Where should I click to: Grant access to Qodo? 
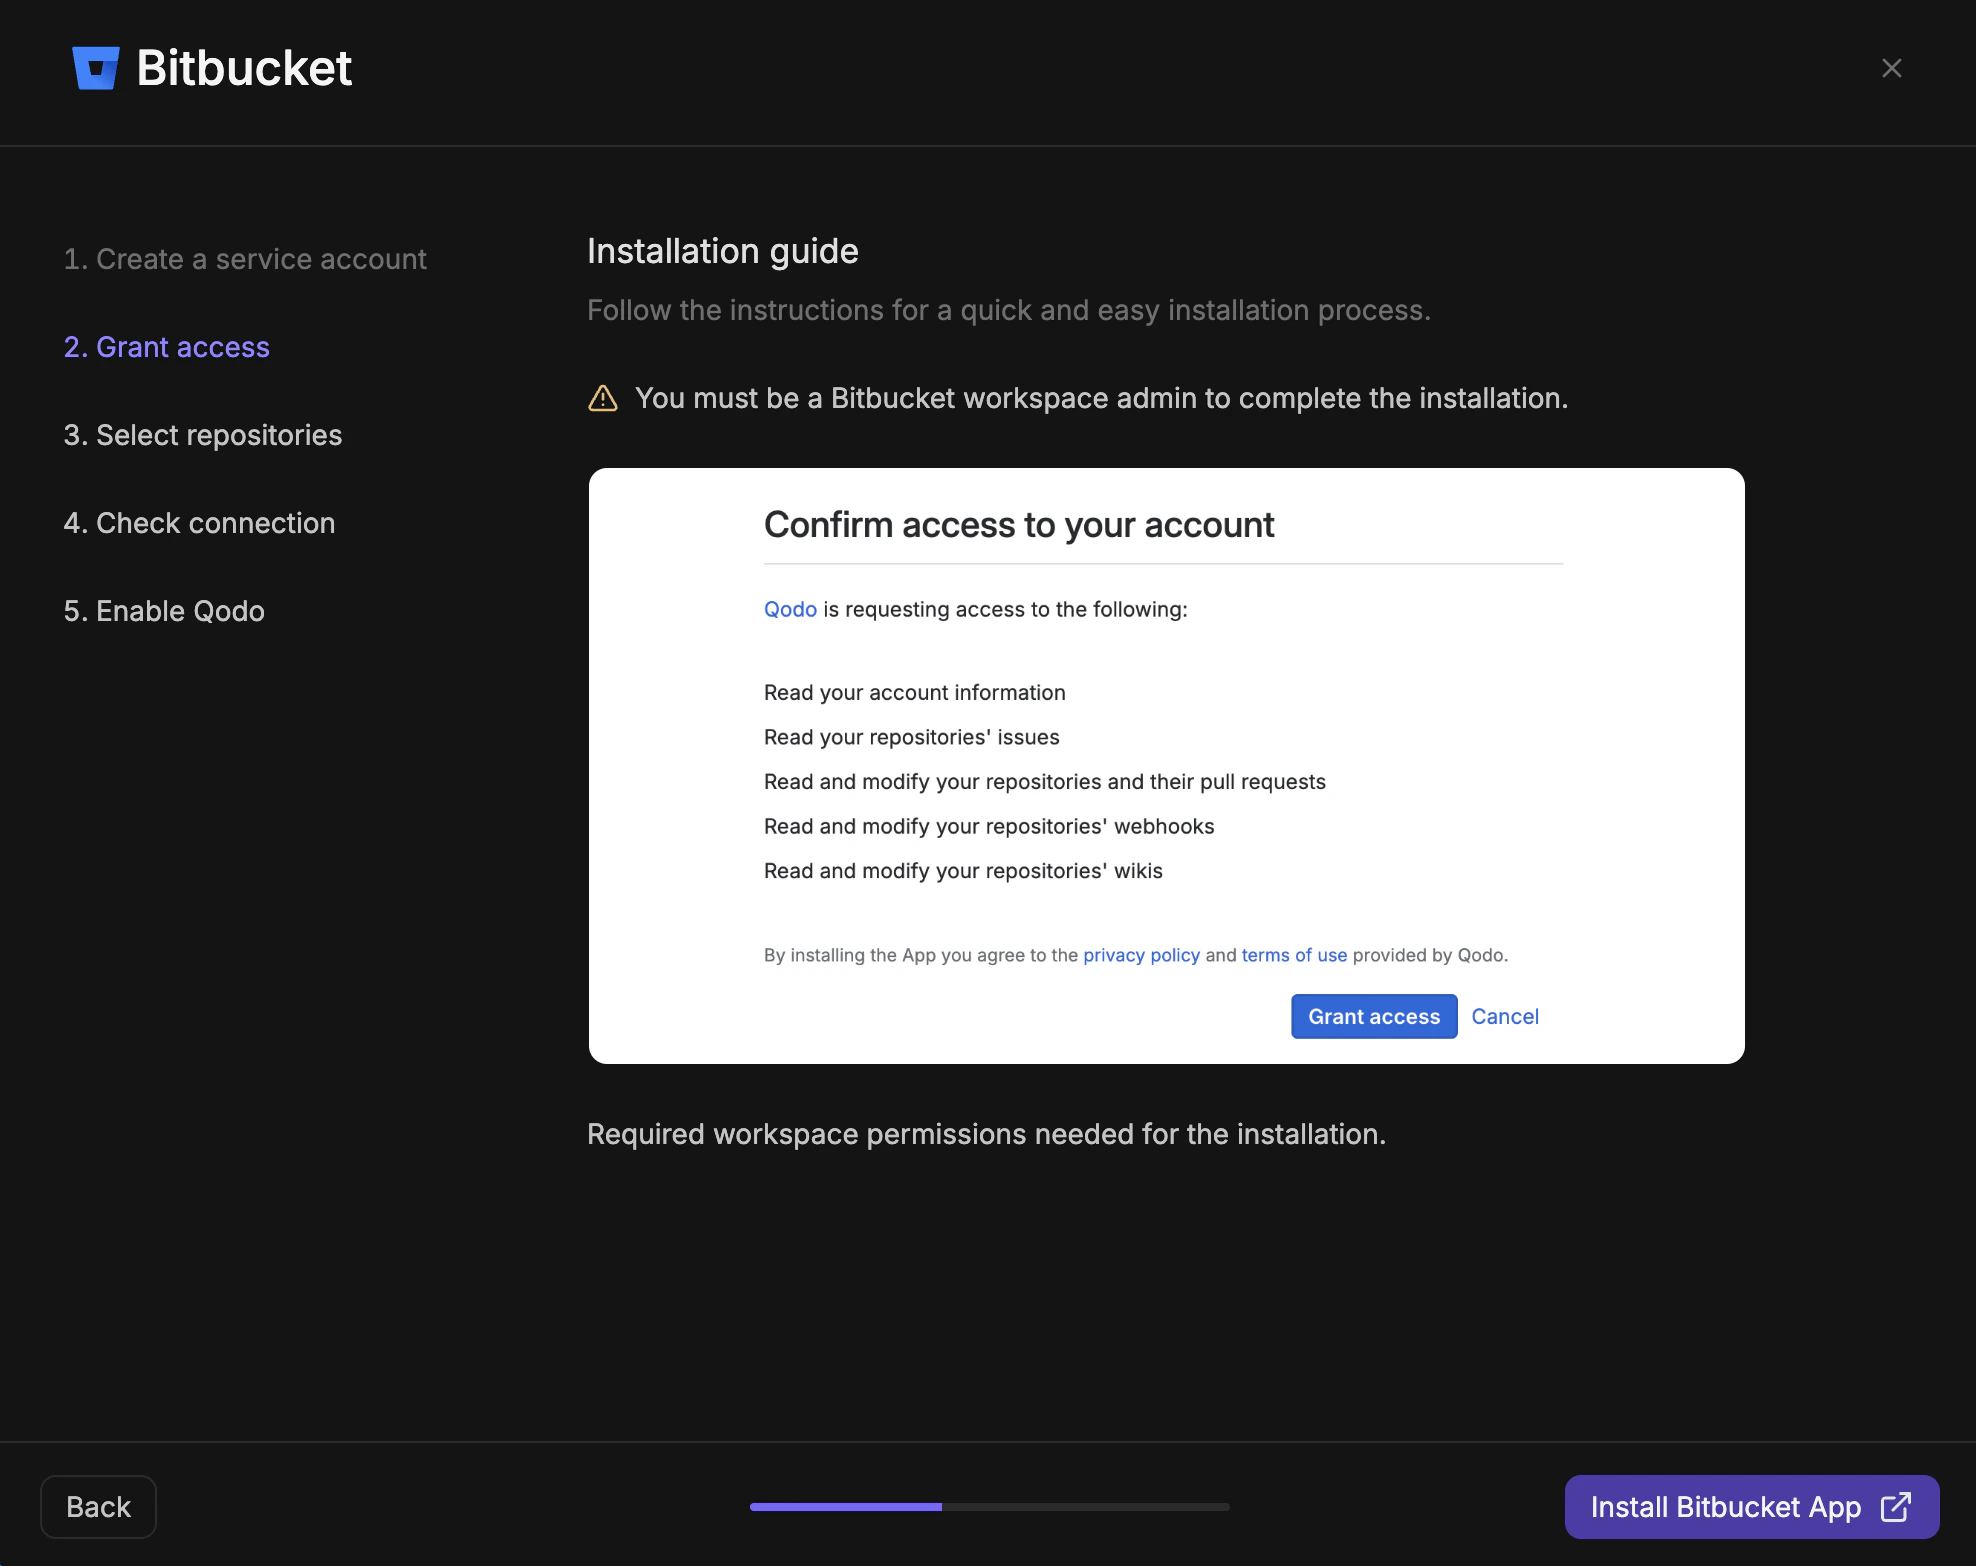tap(1373, 1016)
